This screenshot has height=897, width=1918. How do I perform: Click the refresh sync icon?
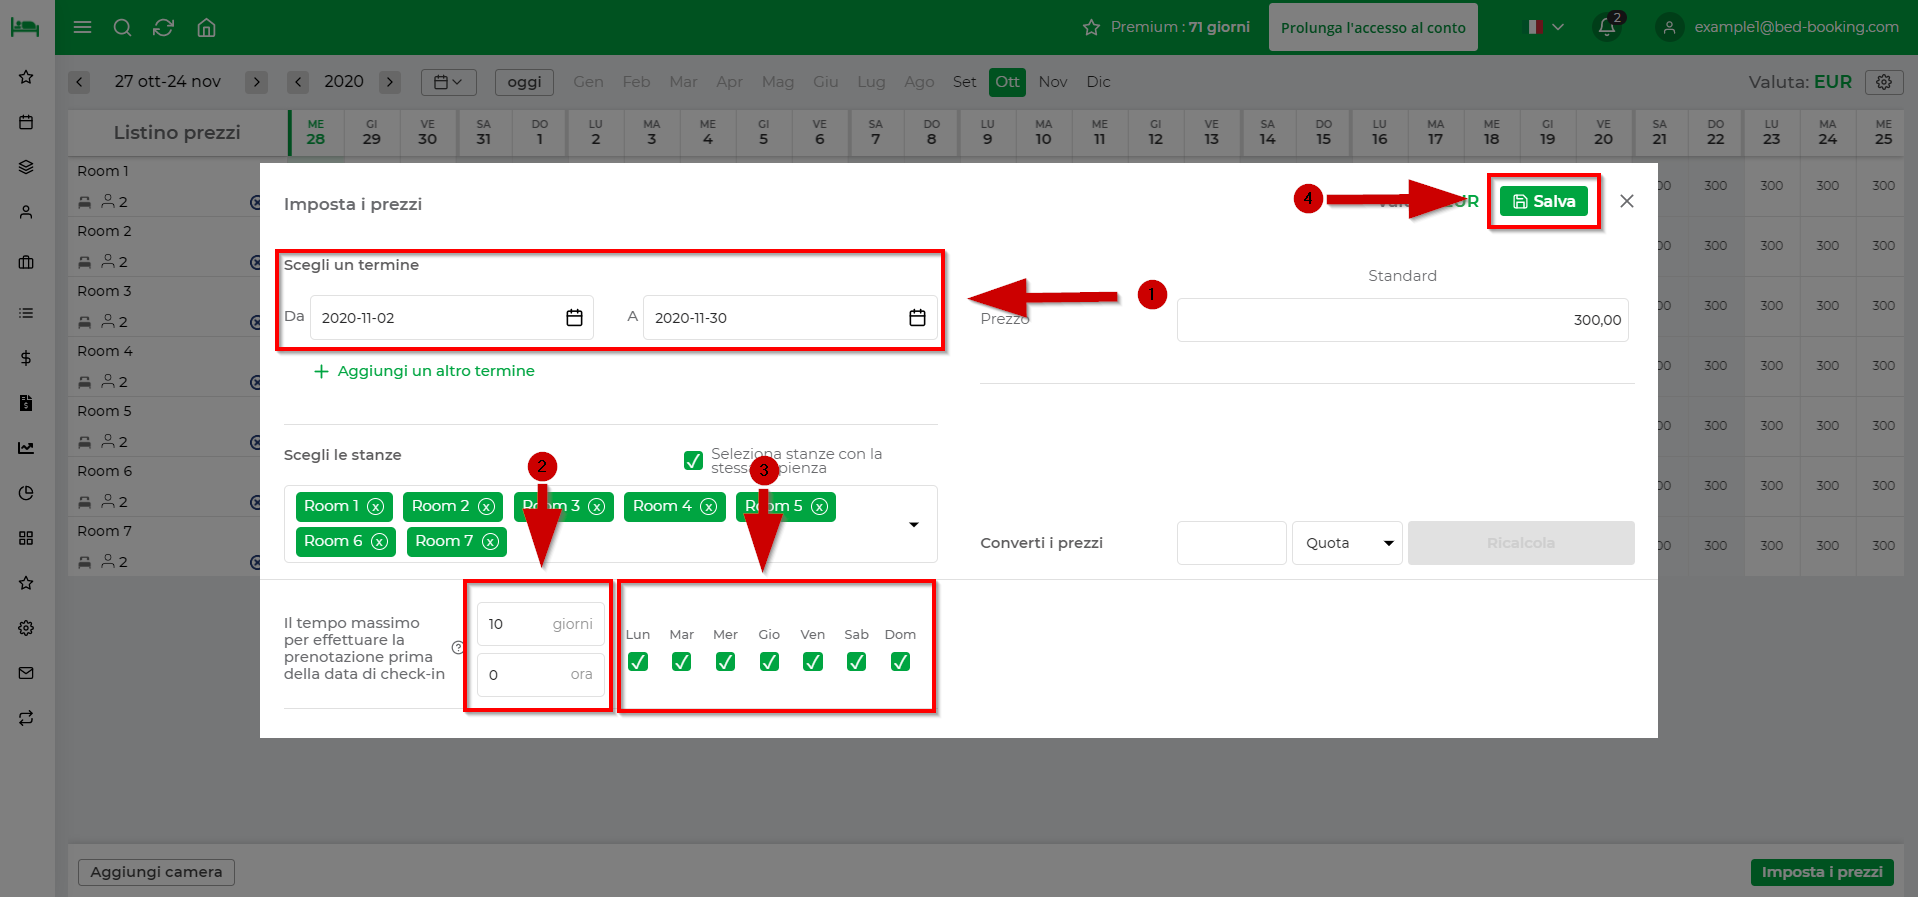click(x=164, y=27)
